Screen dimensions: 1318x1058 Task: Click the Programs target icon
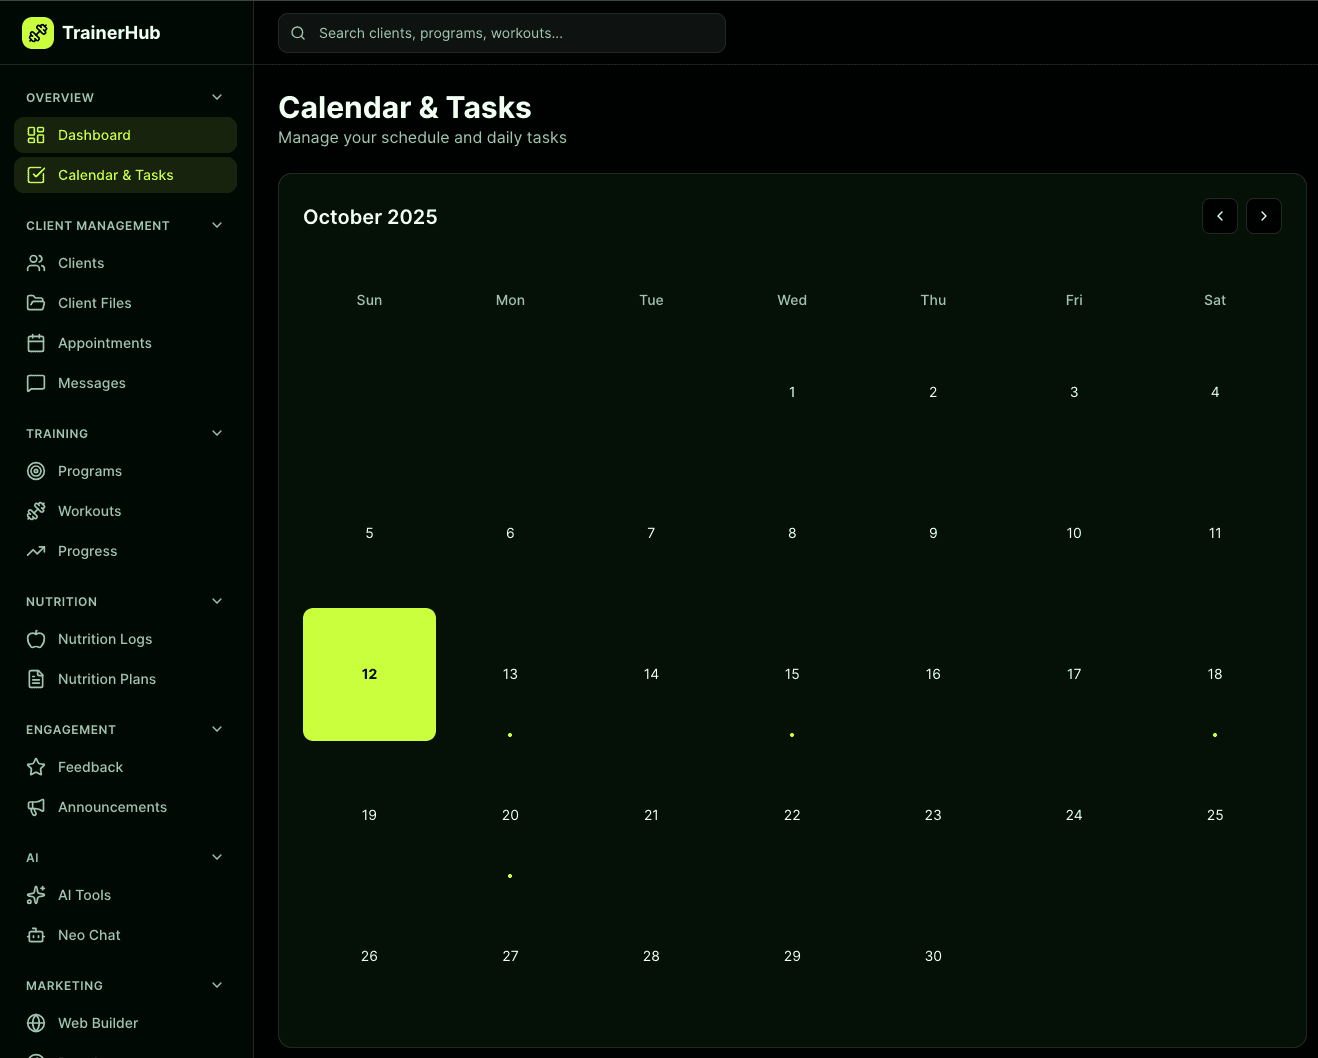click(36, 470)
